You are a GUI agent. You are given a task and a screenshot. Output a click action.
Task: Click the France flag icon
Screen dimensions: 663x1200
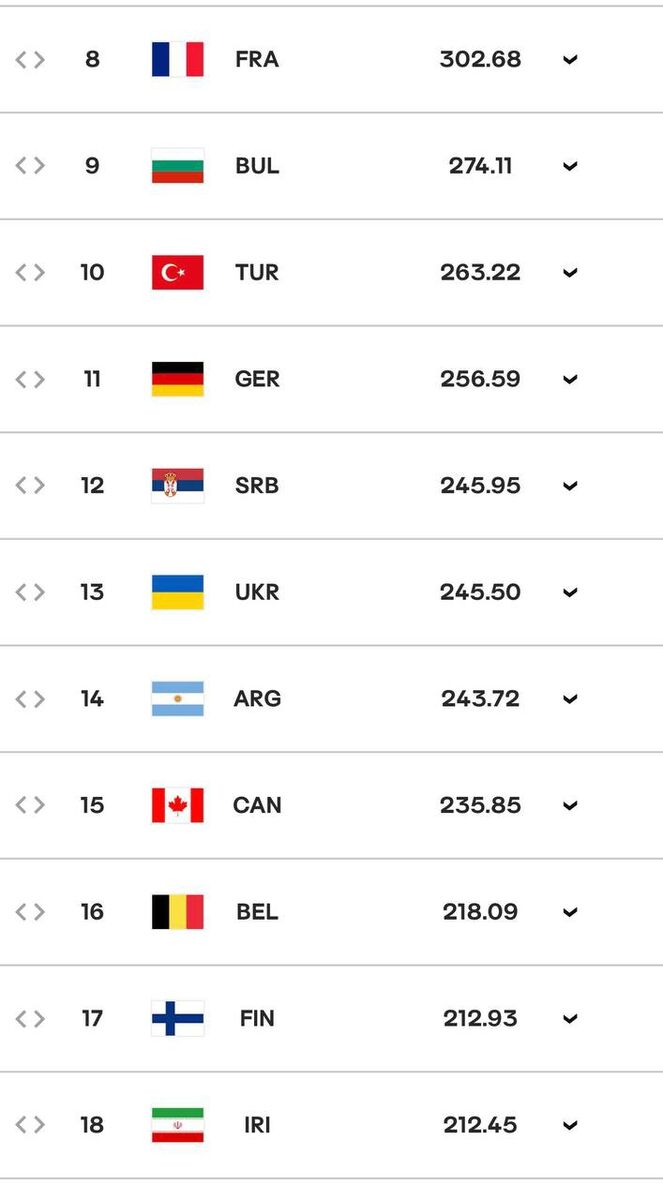177,59
